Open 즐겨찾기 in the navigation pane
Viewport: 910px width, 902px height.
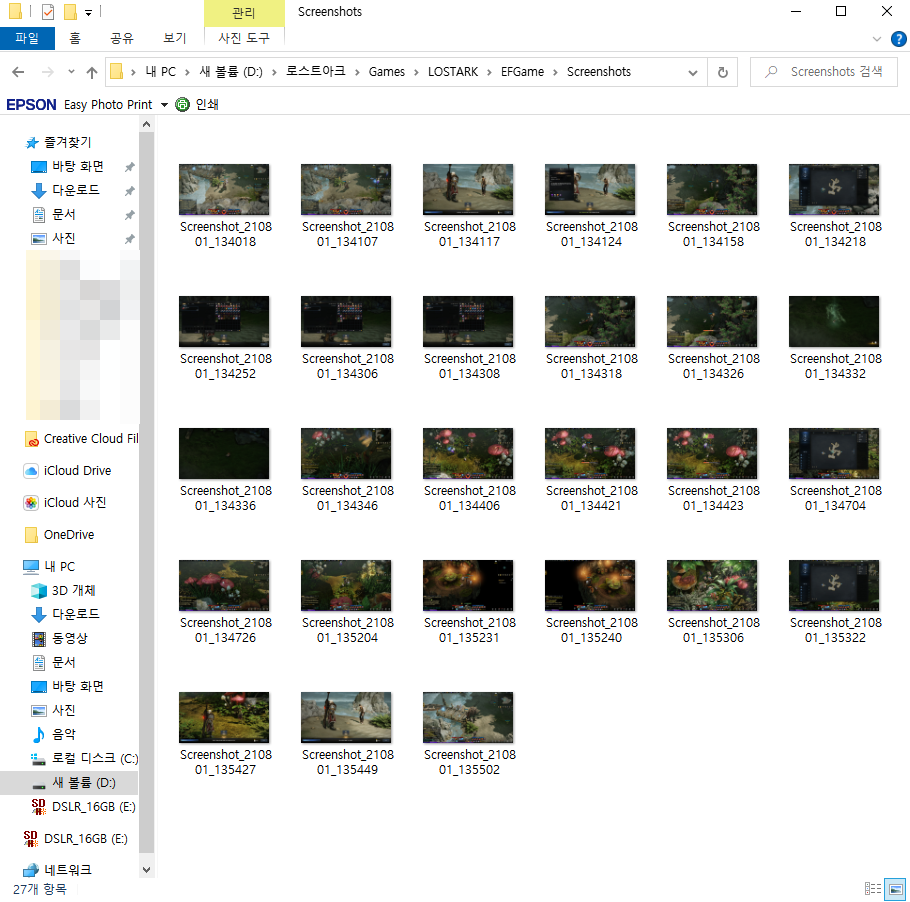(58, 142)
